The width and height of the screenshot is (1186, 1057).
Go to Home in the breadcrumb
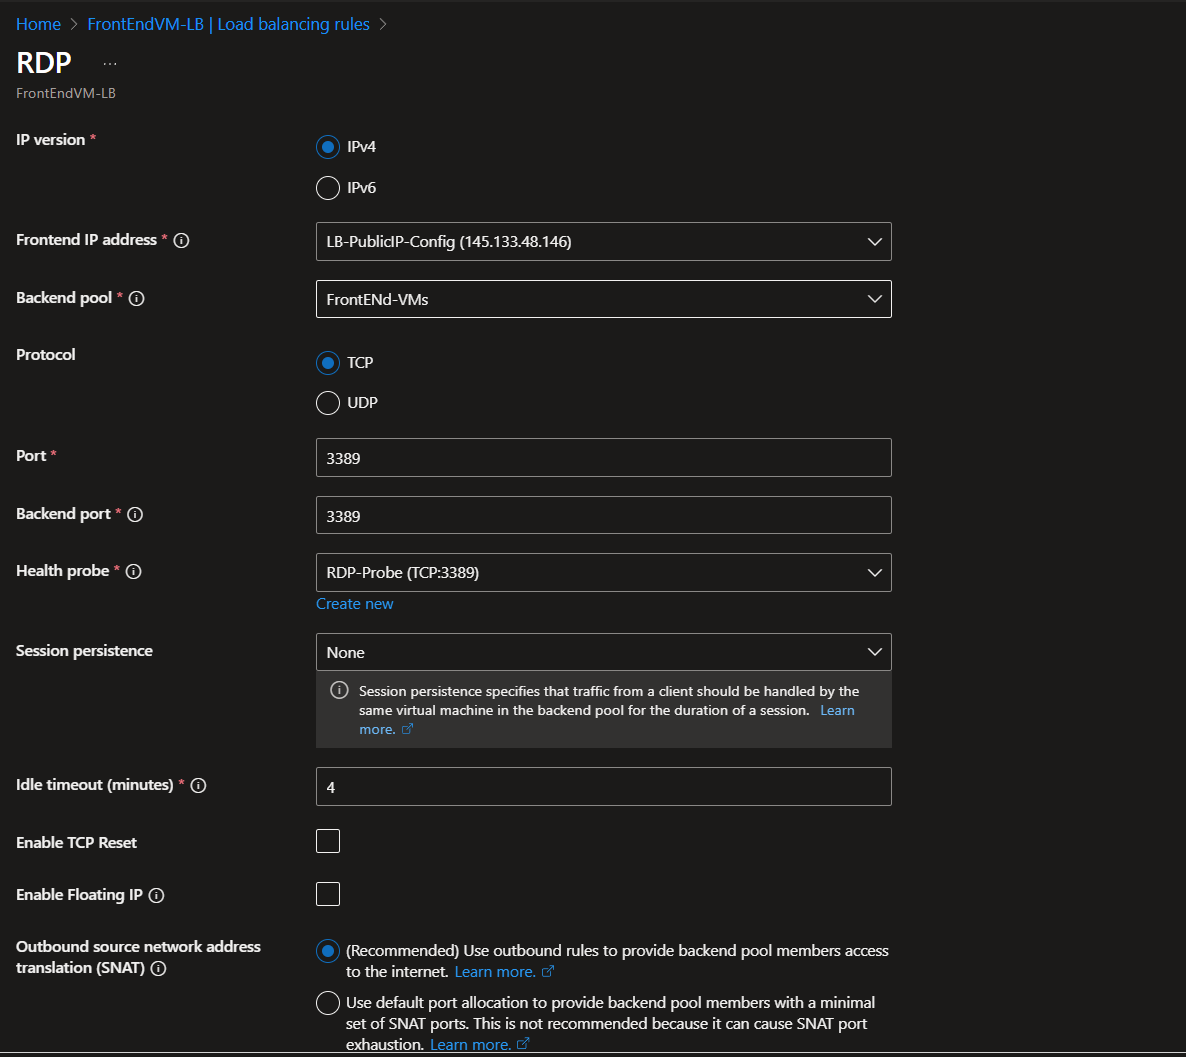pyautogui.click(x=38, y=24)
